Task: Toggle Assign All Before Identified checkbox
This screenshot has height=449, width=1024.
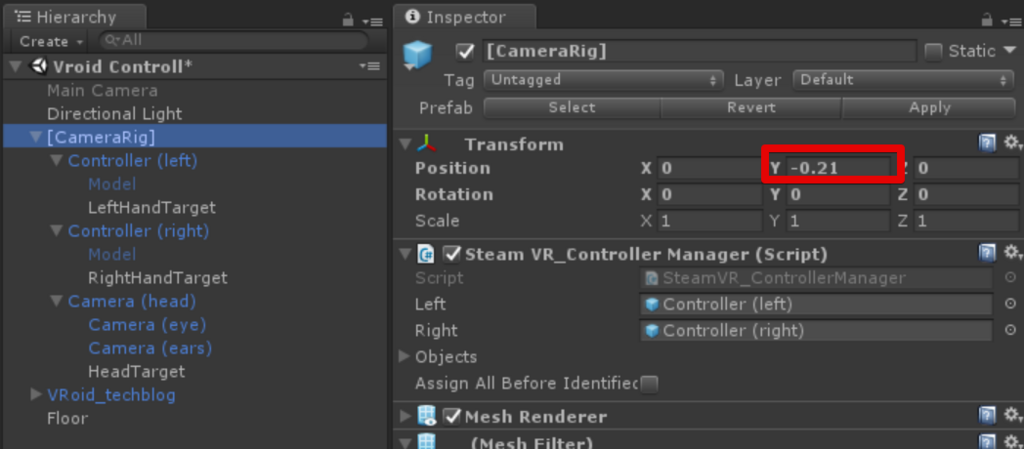Action: (648, 384)
